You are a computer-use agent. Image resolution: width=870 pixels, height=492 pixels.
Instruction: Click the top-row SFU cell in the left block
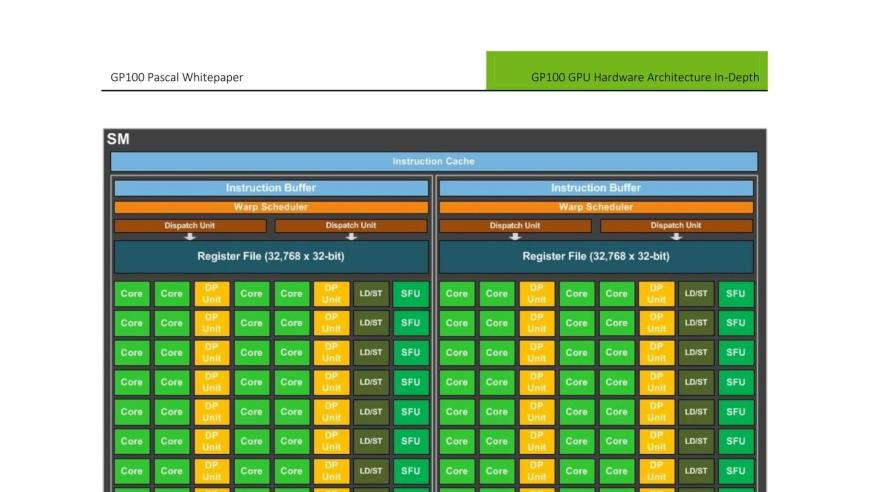pos(411,294)
